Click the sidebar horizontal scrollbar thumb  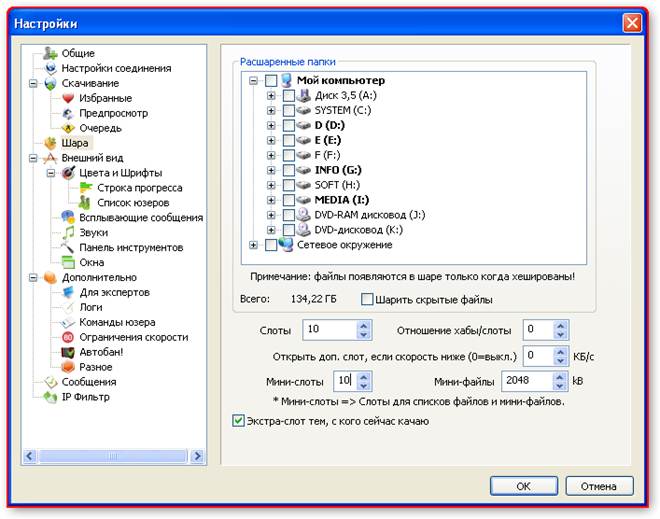113,456
